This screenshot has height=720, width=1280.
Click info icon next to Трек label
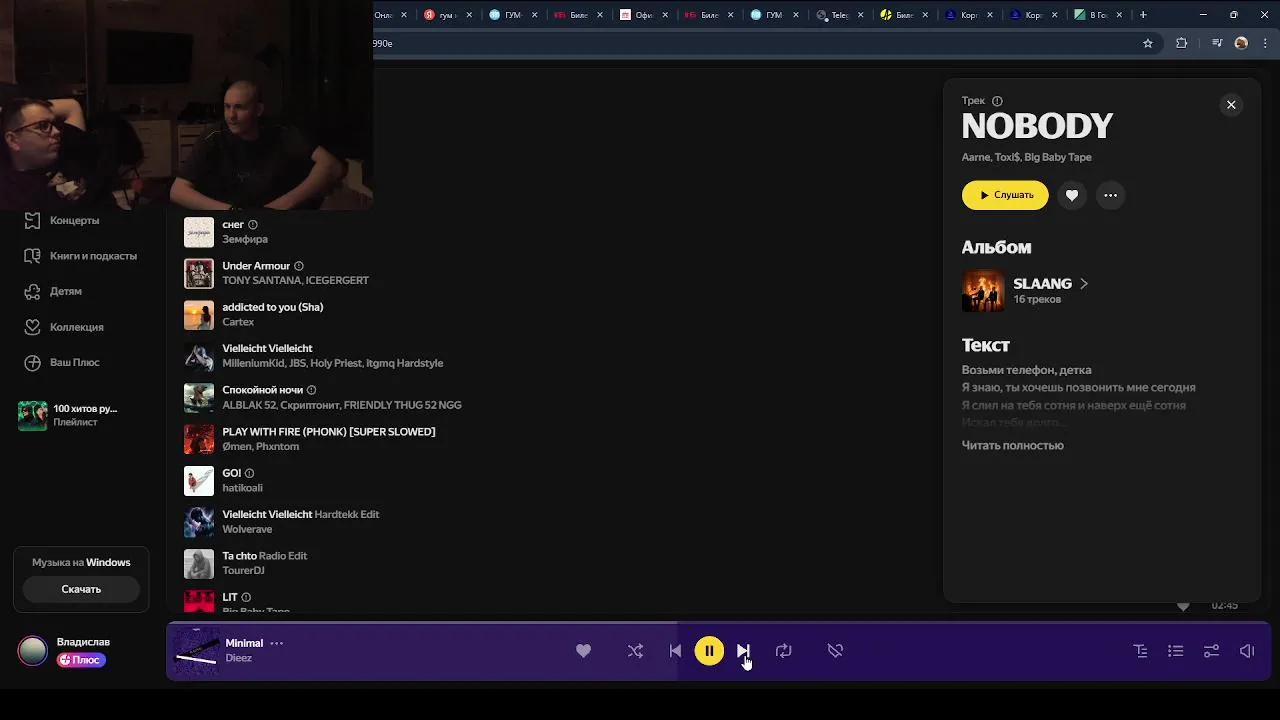tap(997, 101)
